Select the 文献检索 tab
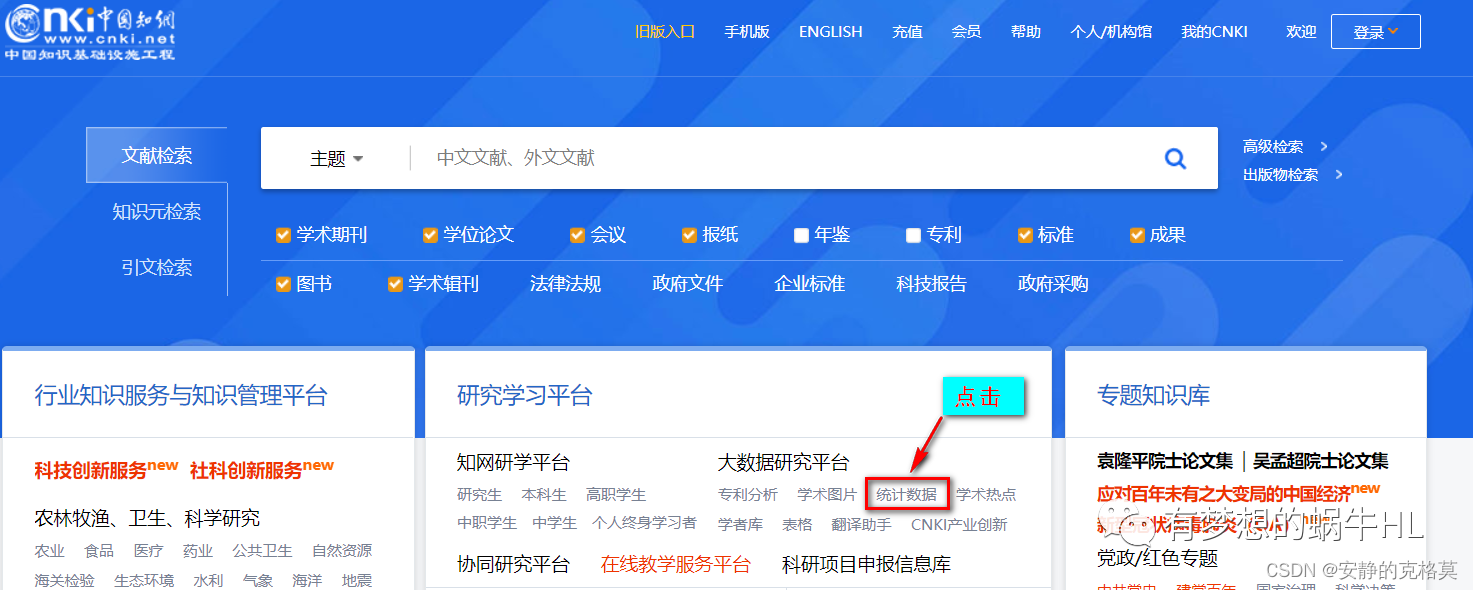 [x=157, y=155]
